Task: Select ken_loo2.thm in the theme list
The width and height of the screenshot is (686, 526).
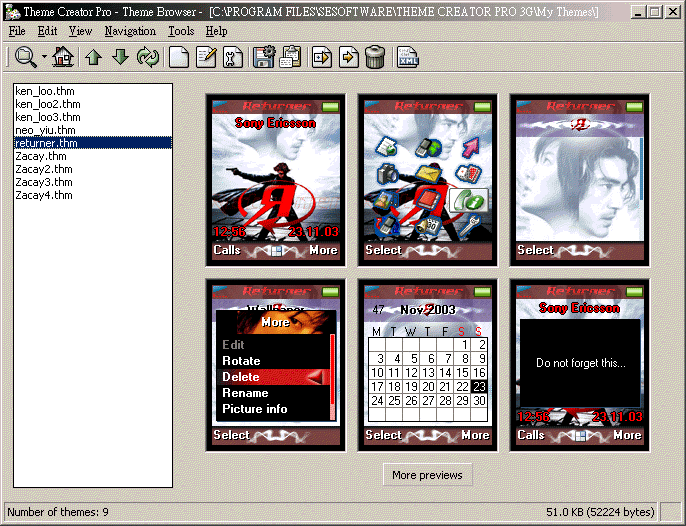Action: pyautogui.click(x=93, y=104)
